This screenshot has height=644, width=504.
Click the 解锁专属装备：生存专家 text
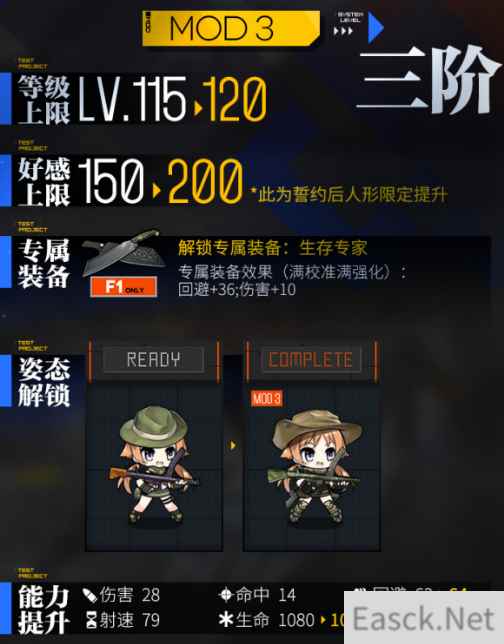(273, 248)
